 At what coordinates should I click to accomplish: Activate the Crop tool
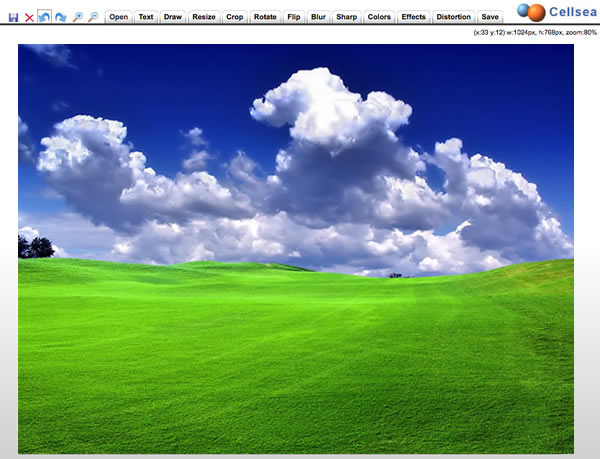pos(234,17)
